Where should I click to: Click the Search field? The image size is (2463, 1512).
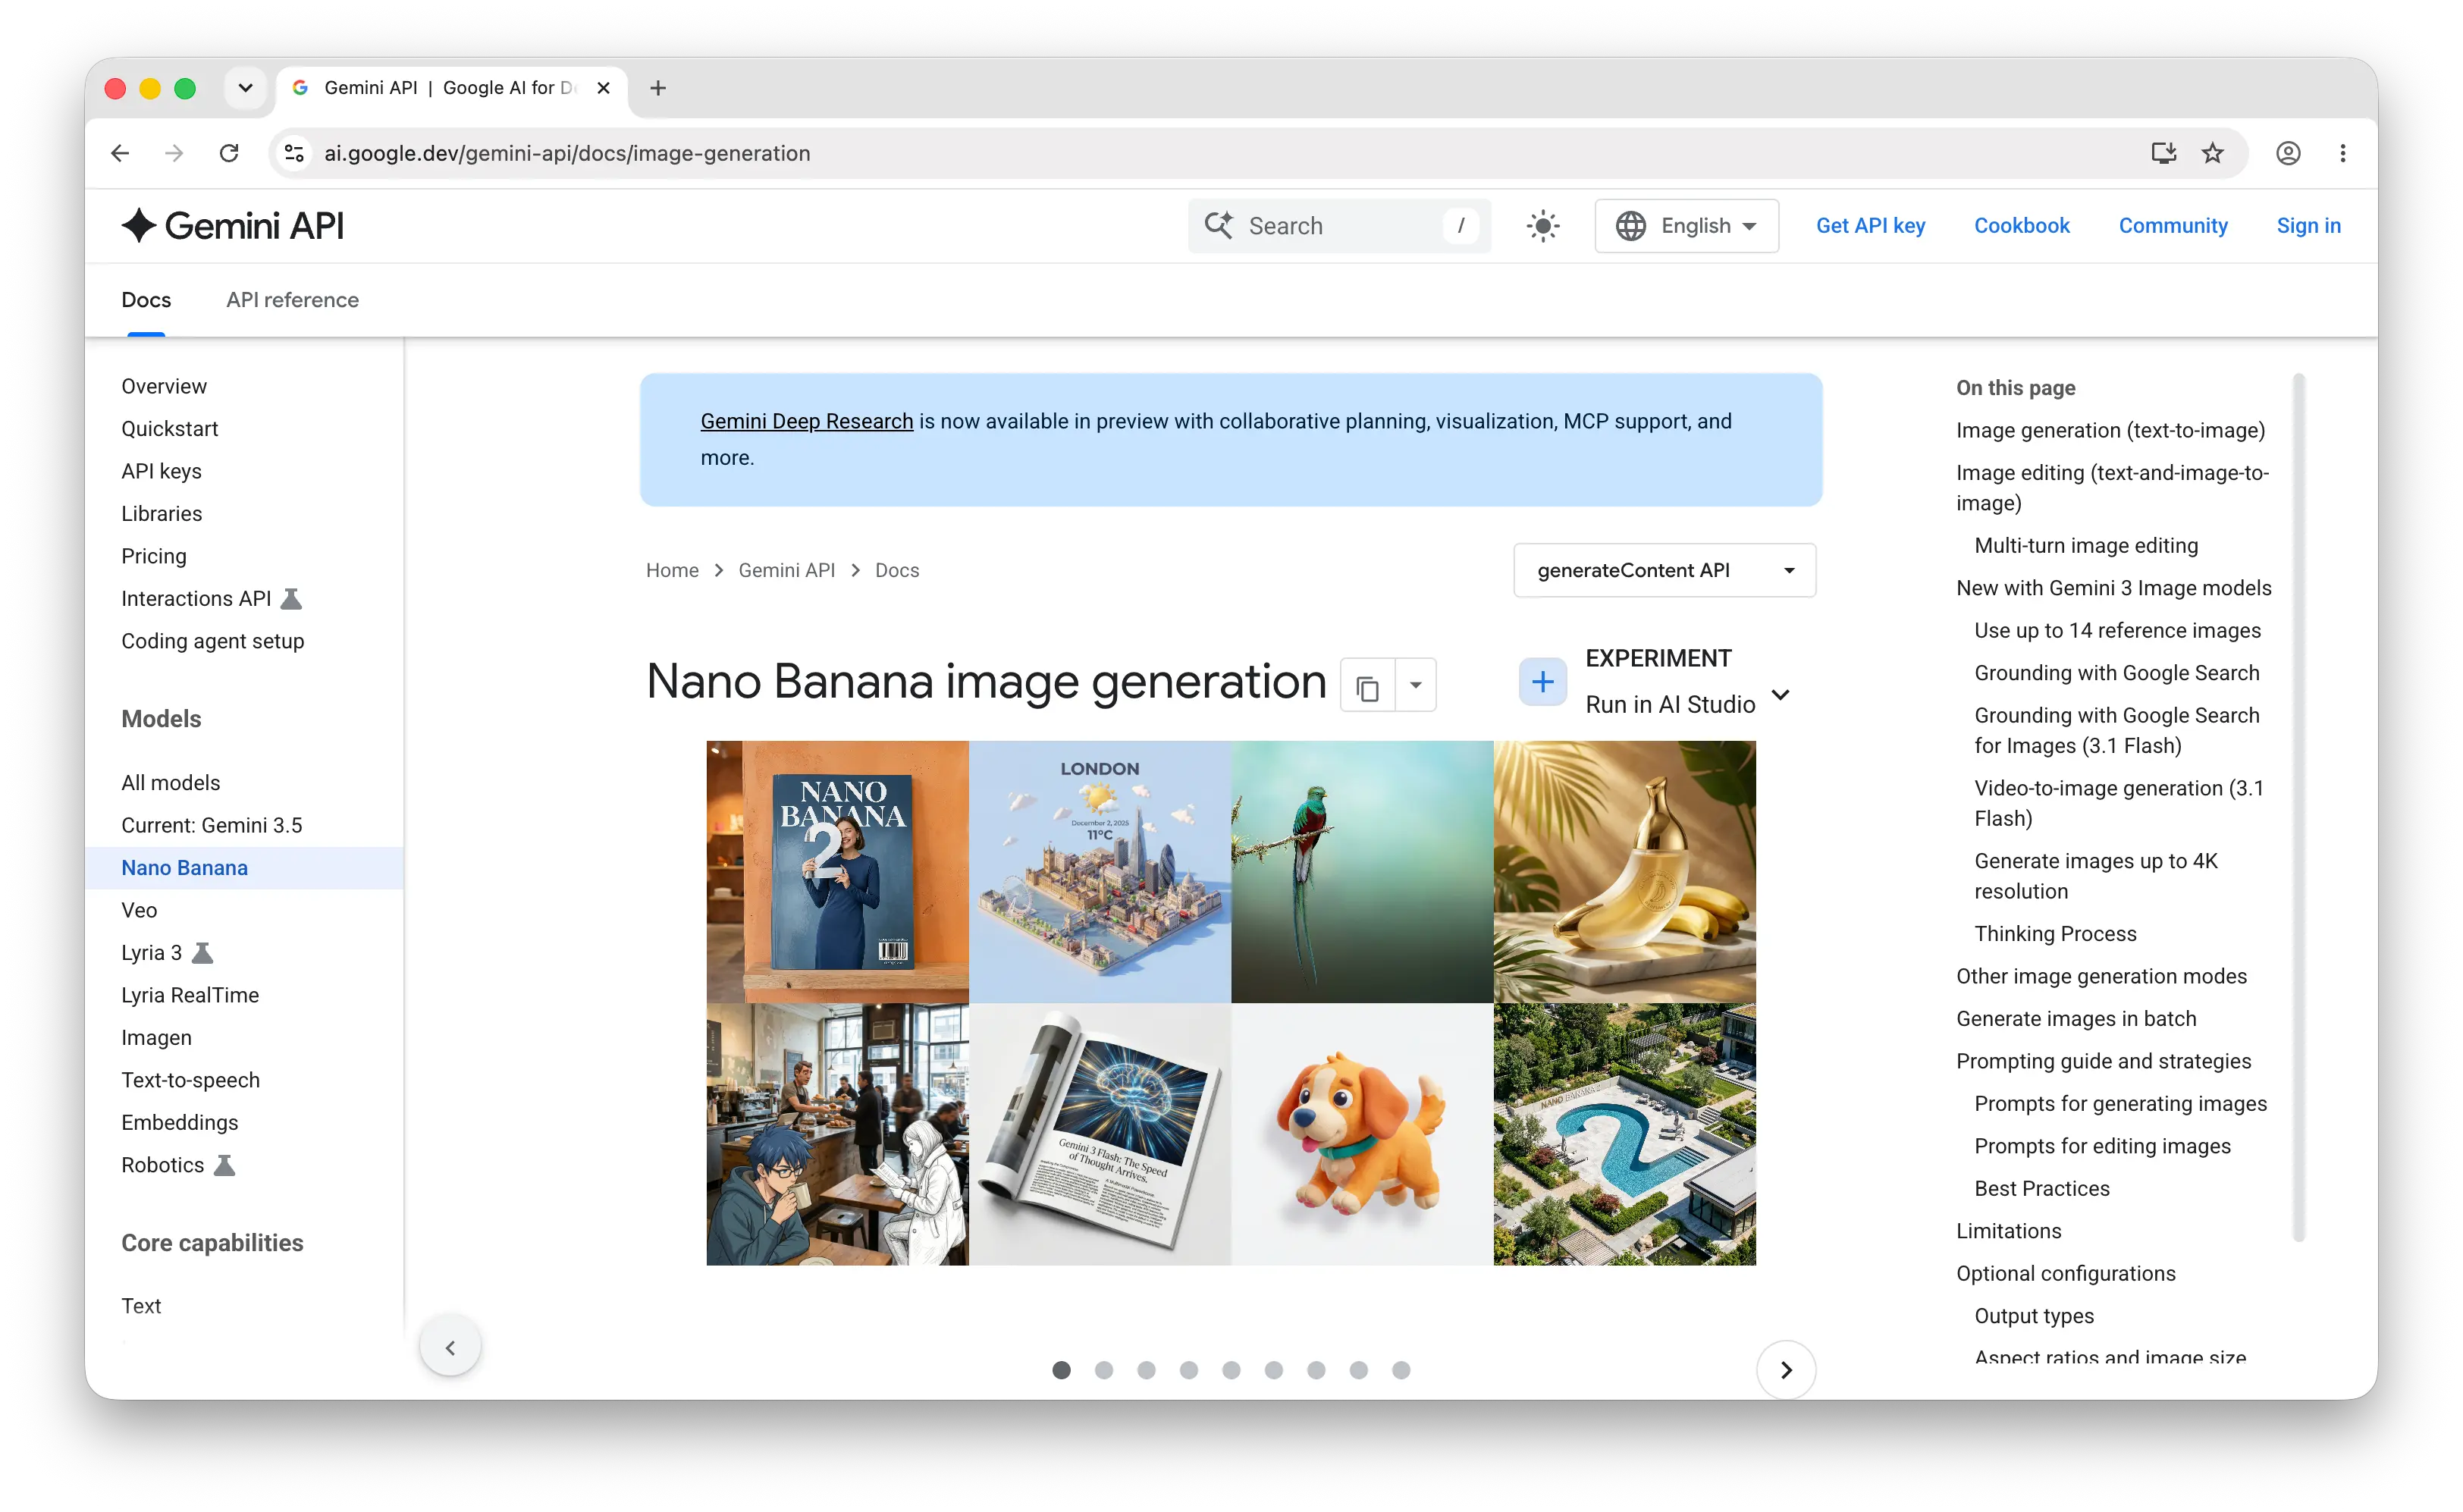1339,226
